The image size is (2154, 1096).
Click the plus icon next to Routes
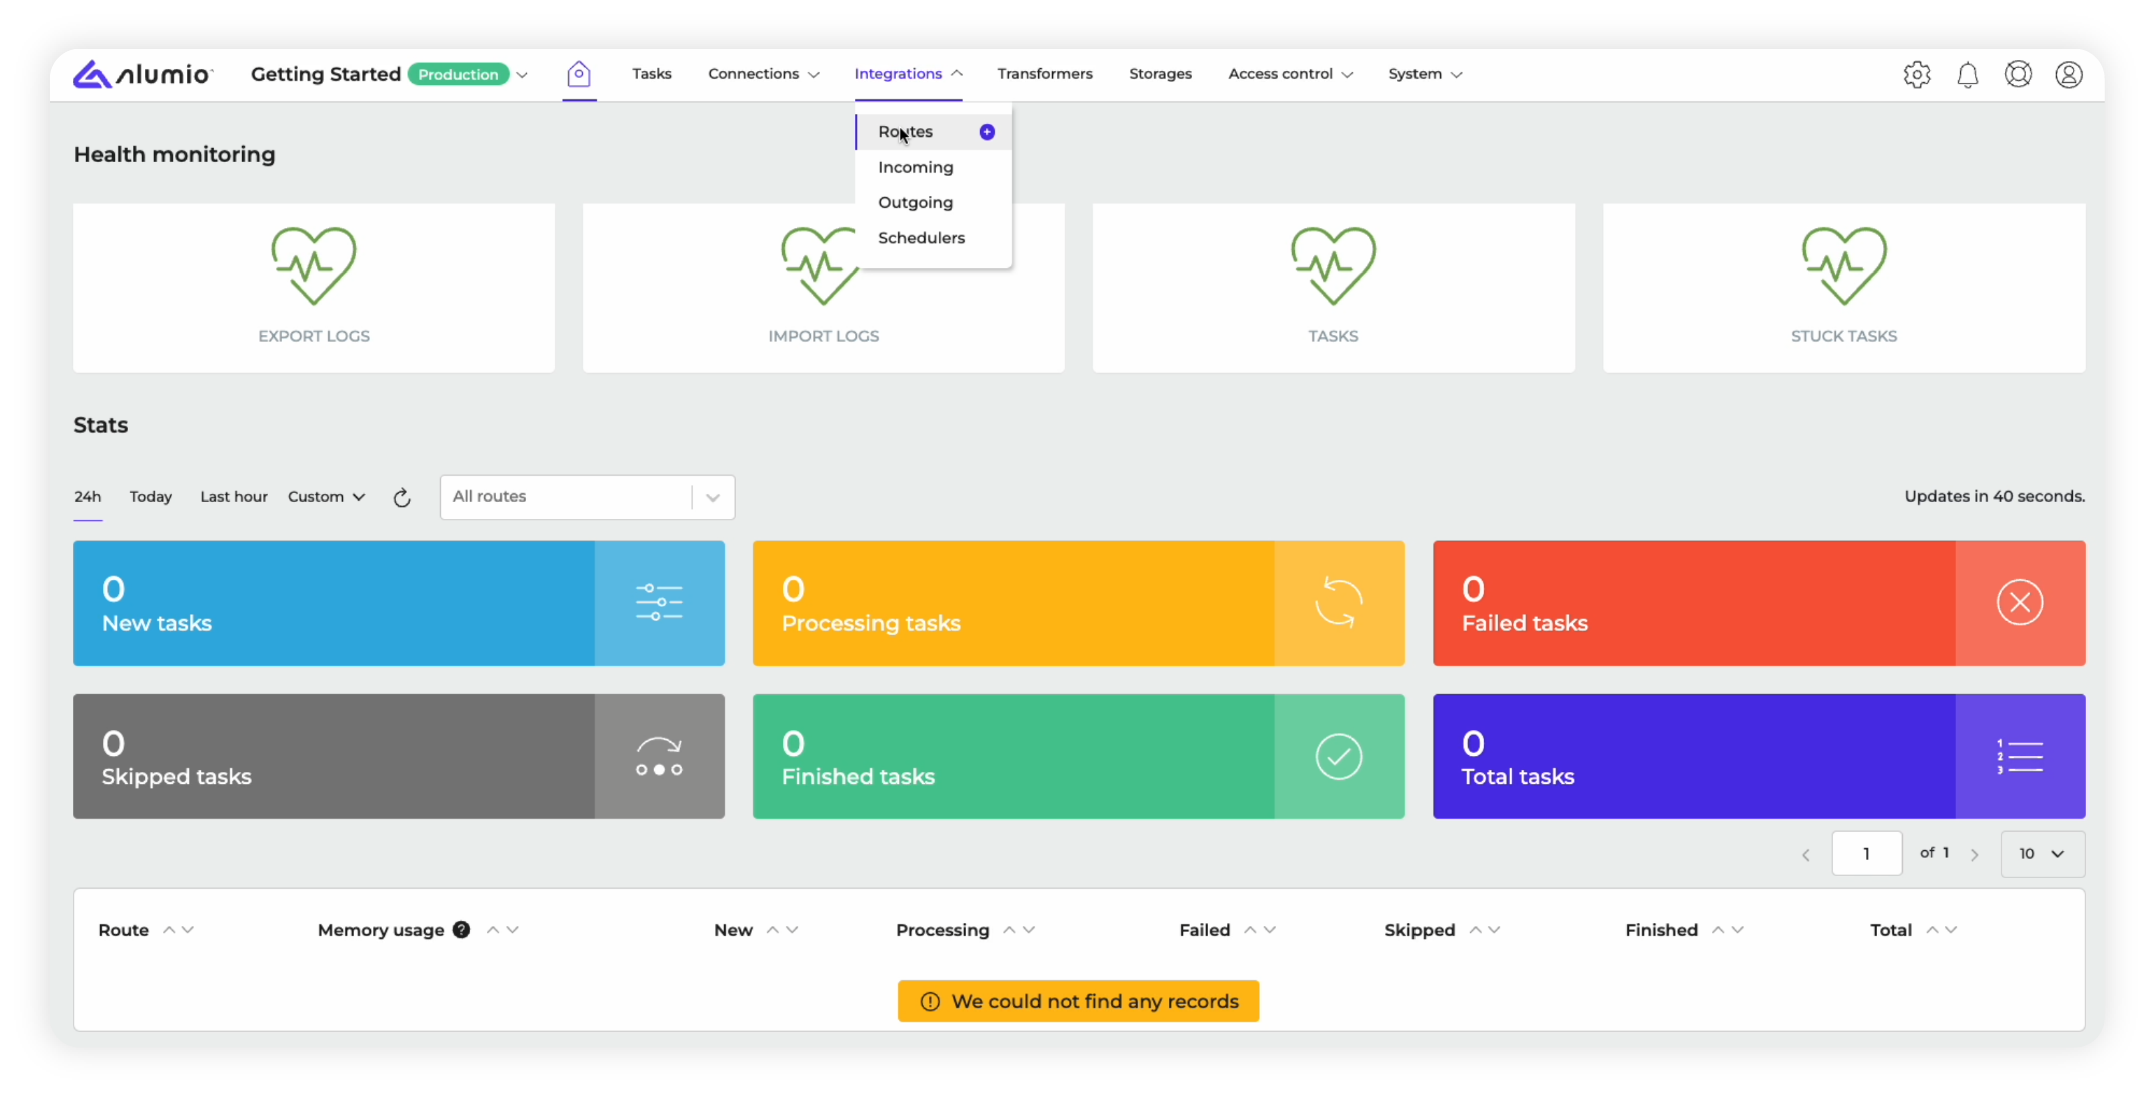pyautogui.click(x=987, y=132)
